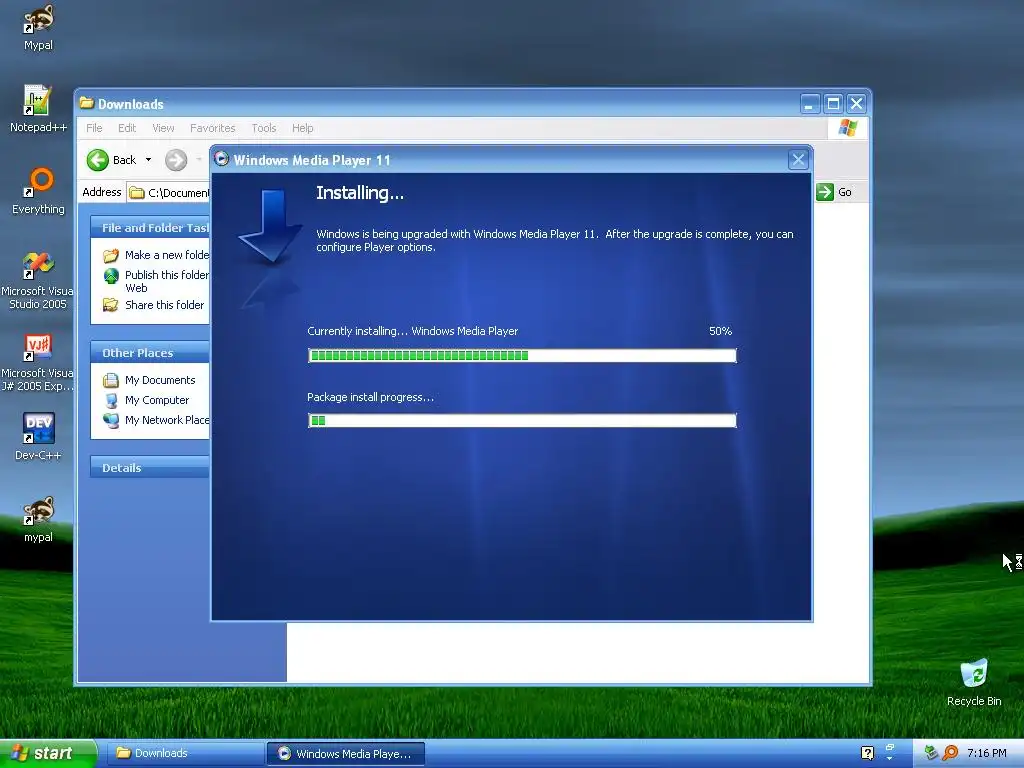Click the Windows flag logo in Downloads window

[x=848, y=127]
